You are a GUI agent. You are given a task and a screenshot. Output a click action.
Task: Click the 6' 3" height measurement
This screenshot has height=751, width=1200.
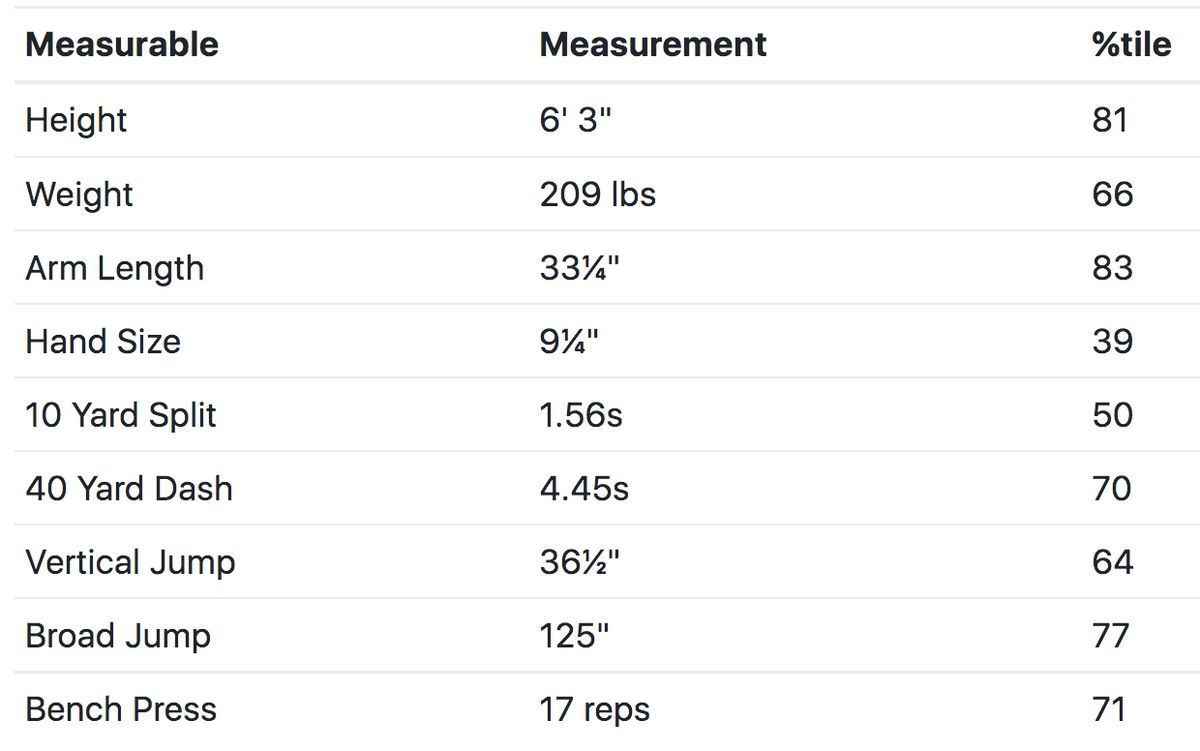(575, 120)
